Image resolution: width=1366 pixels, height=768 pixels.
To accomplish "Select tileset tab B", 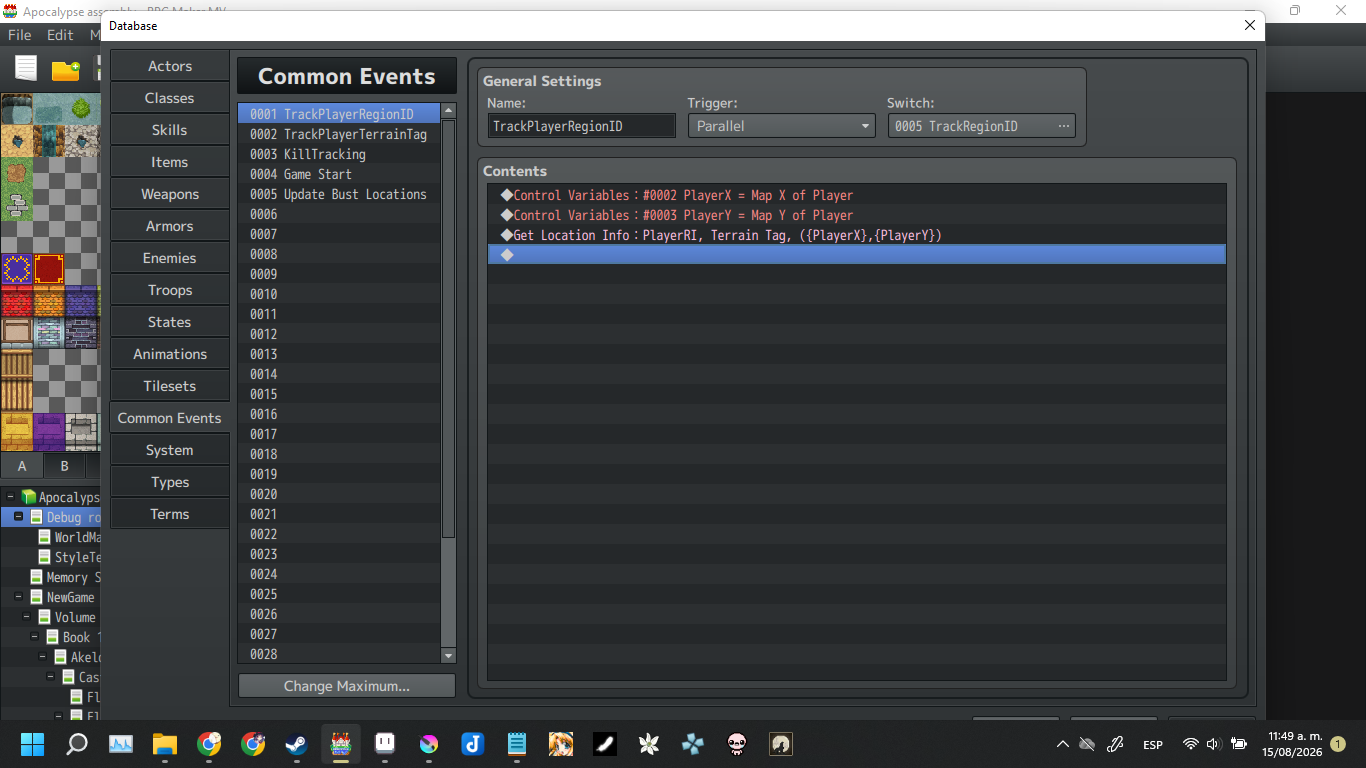I will [64, 466].
